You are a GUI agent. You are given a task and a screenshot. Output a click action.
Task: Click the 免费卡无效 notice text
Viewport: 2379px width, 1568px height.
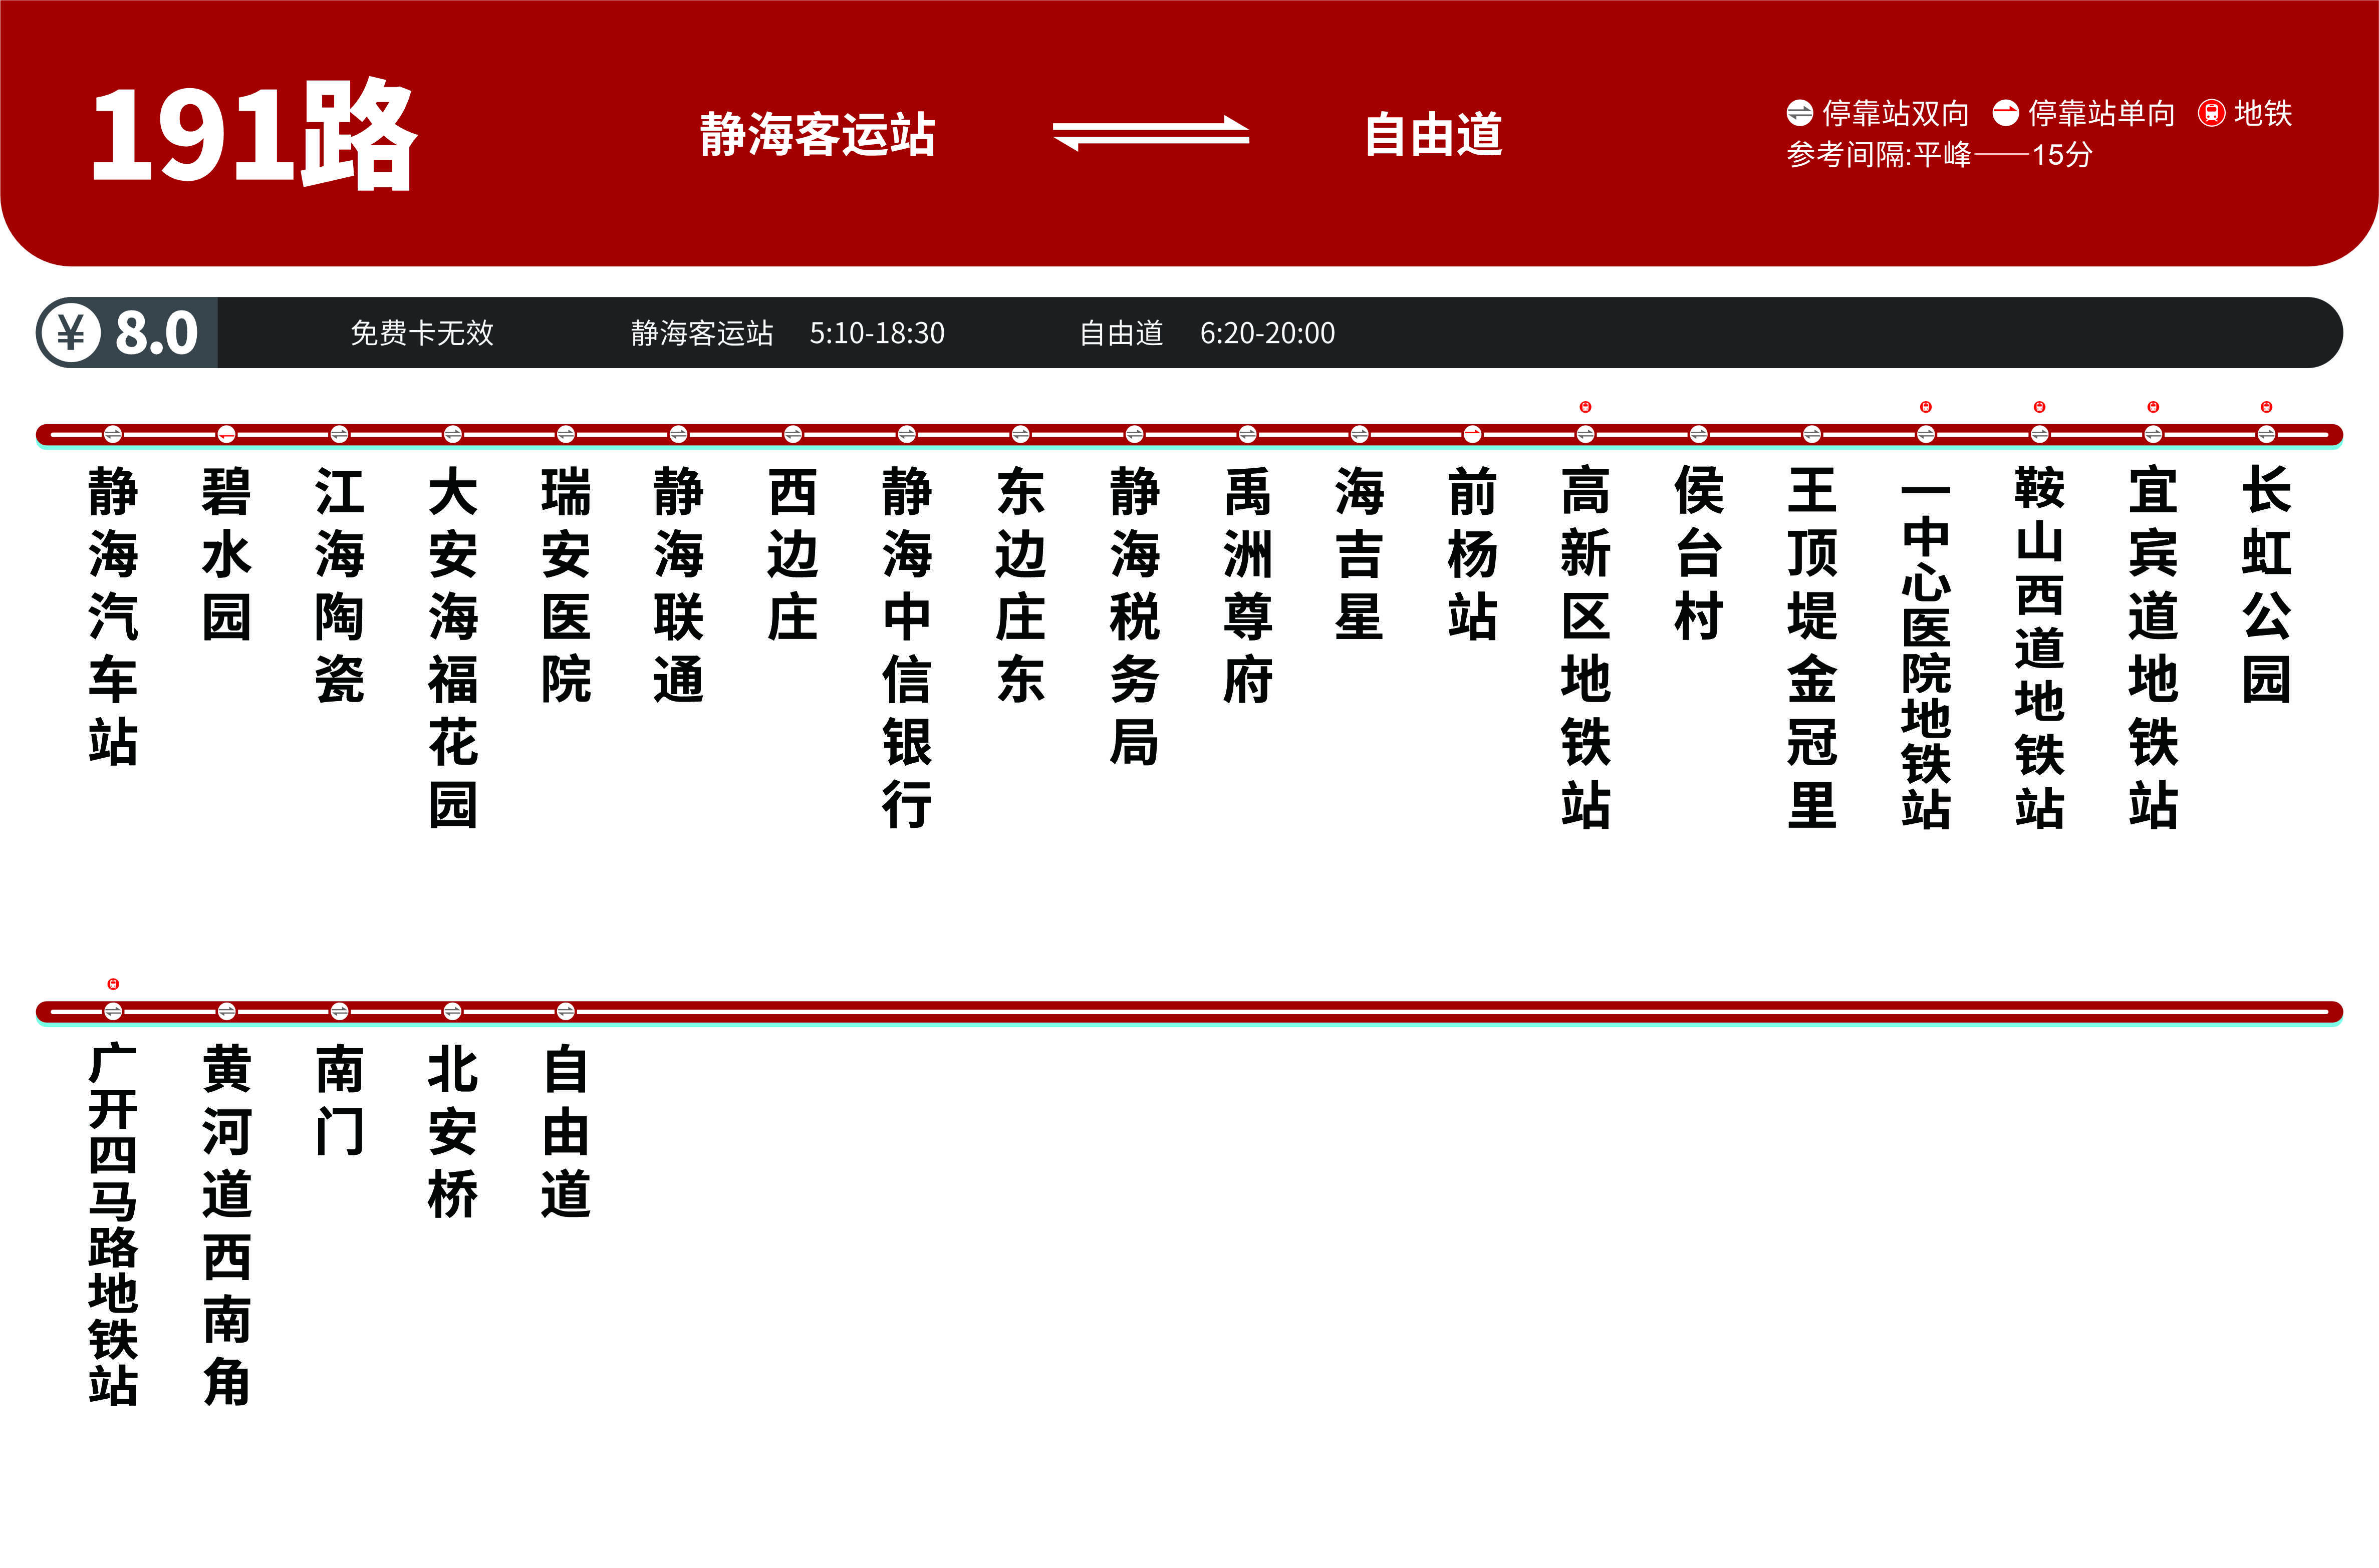pyautogui.click(x=422, y=333)
